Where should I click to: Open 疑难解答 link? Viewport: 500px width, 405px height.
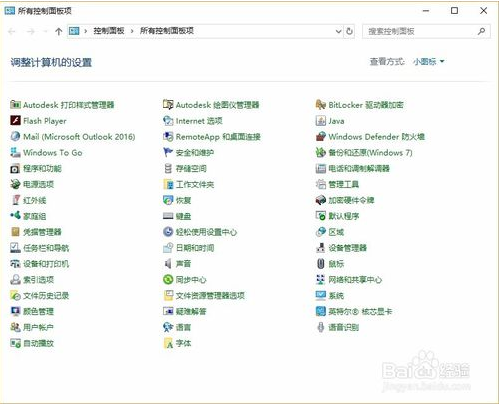(x=191, y=311)
